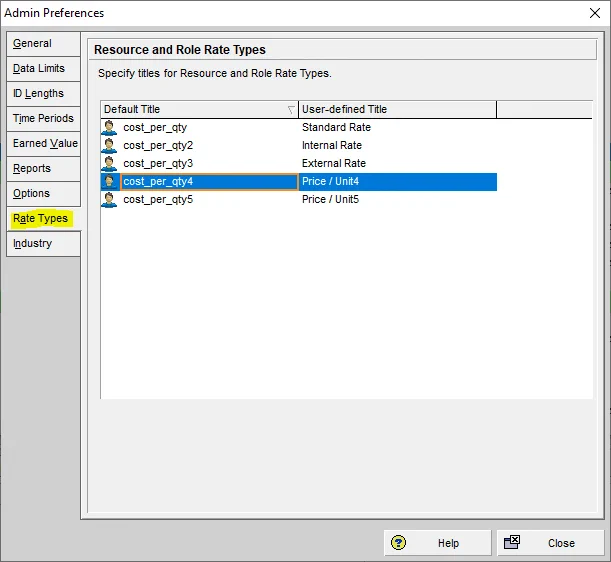611x562 pixels.
Task: Select the Rate Types tab
Action: click(x=43, y=218)
